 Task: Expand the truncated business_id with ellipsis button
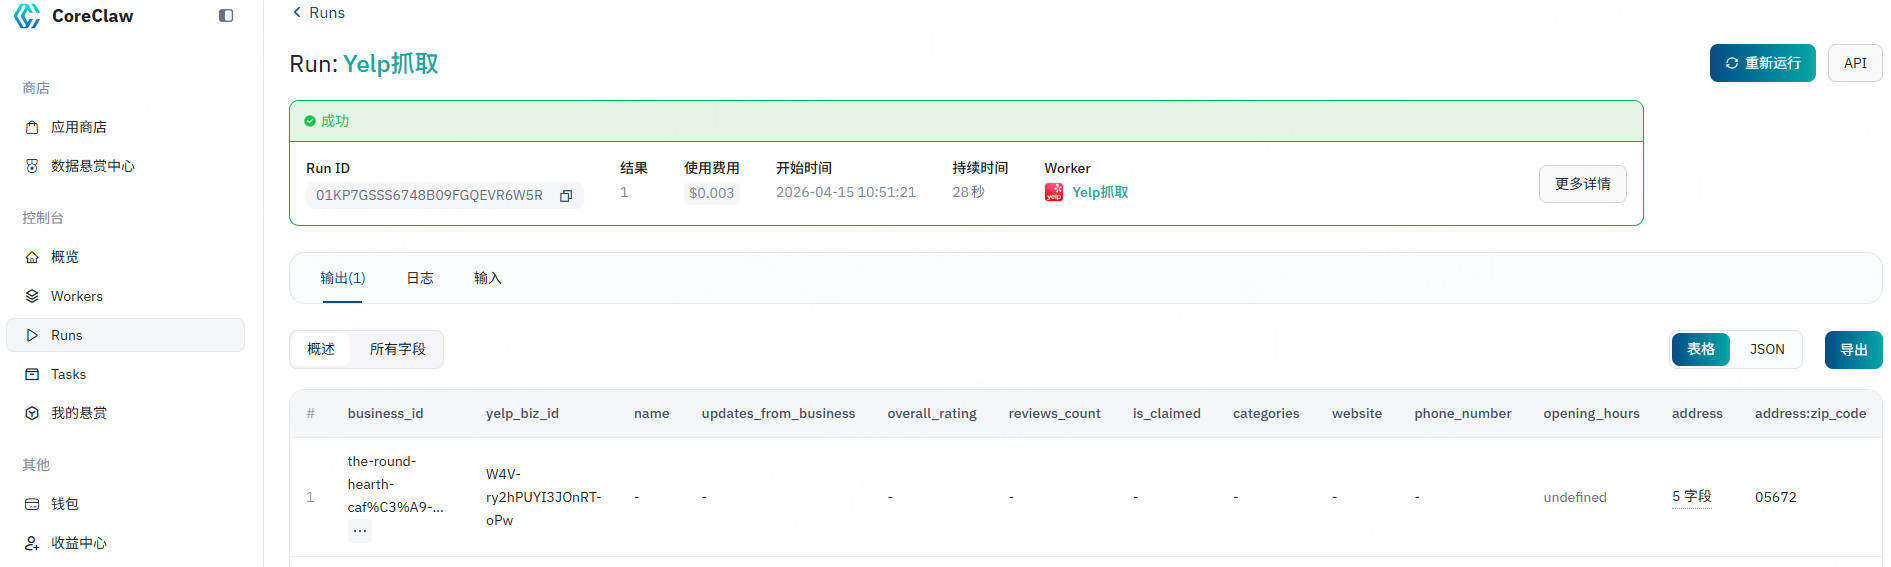click(x=360, y=531)
